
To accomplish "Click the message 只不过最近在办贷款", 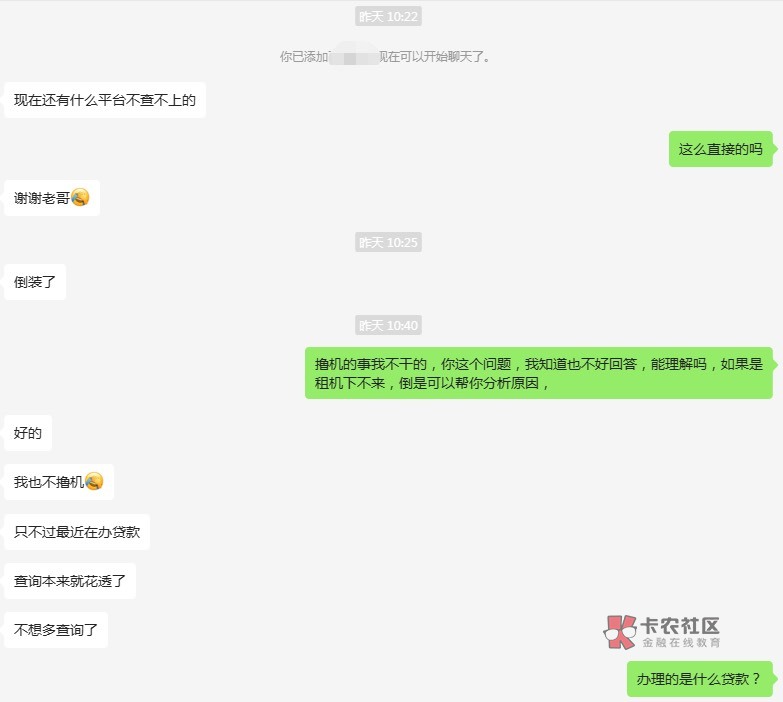I will pos(77,532).
